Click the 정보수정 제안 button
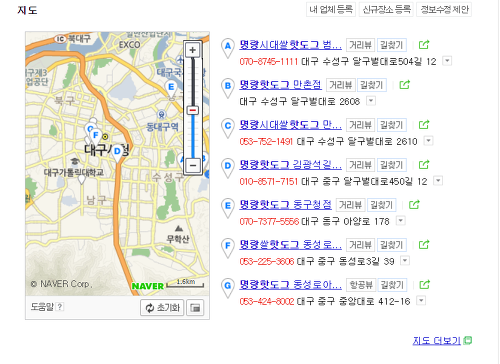 (444, 9)
